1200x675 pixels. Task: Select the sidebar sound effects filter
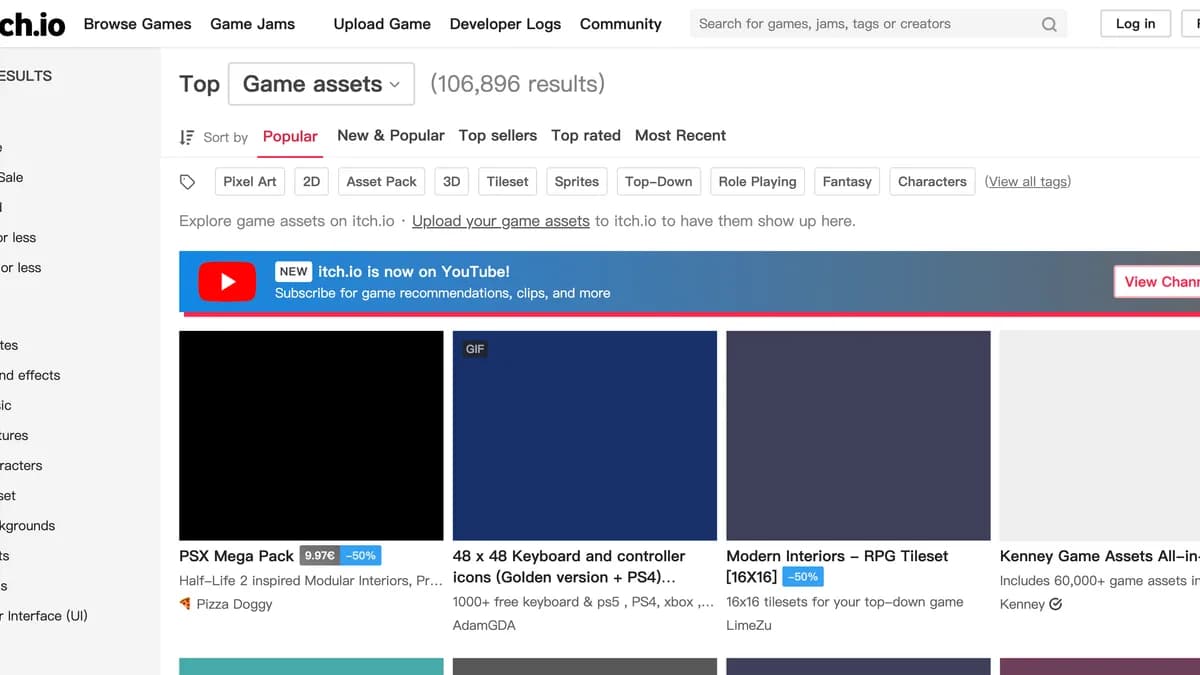coord(30,375)
